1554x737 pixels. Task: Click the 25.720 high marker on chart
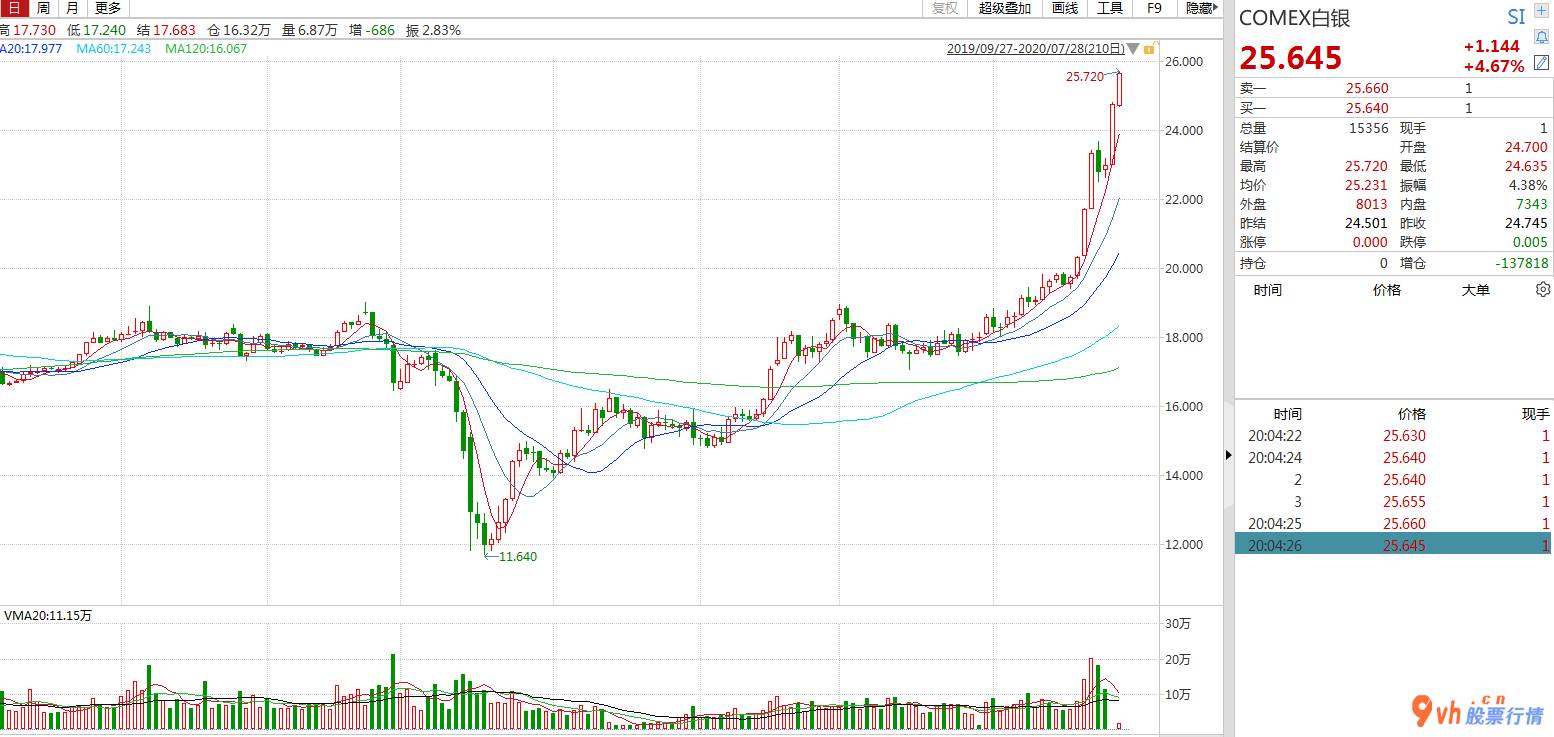coord(1085,76)
